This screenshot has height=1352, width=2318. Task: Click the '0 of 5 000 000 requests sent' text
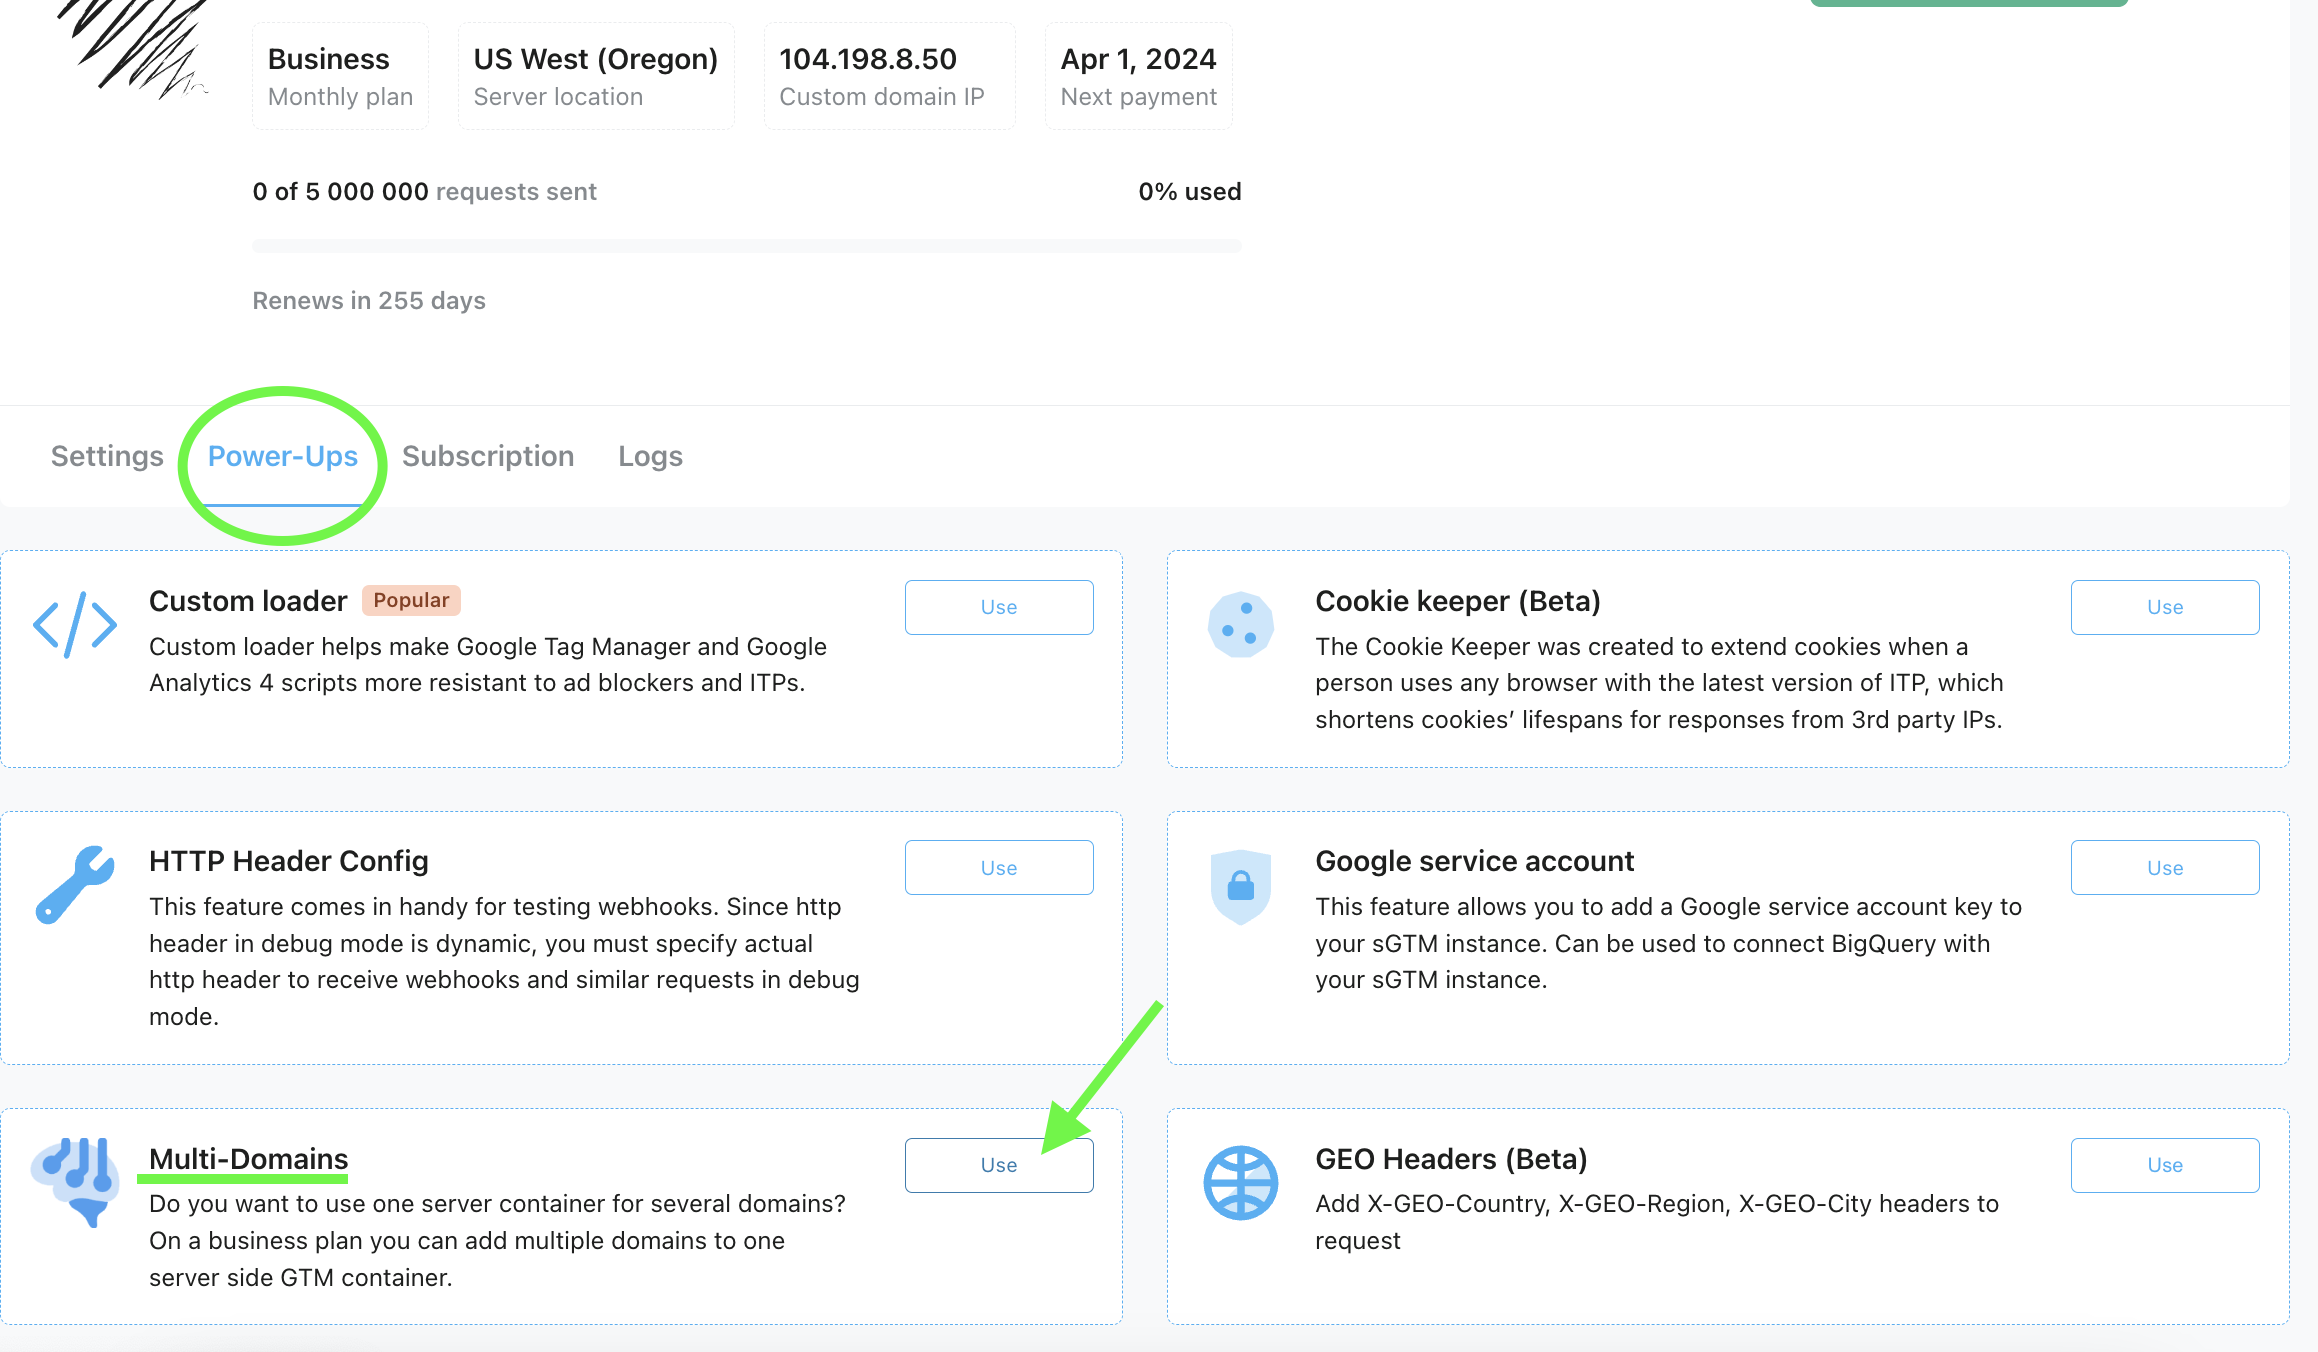point(425,191)
